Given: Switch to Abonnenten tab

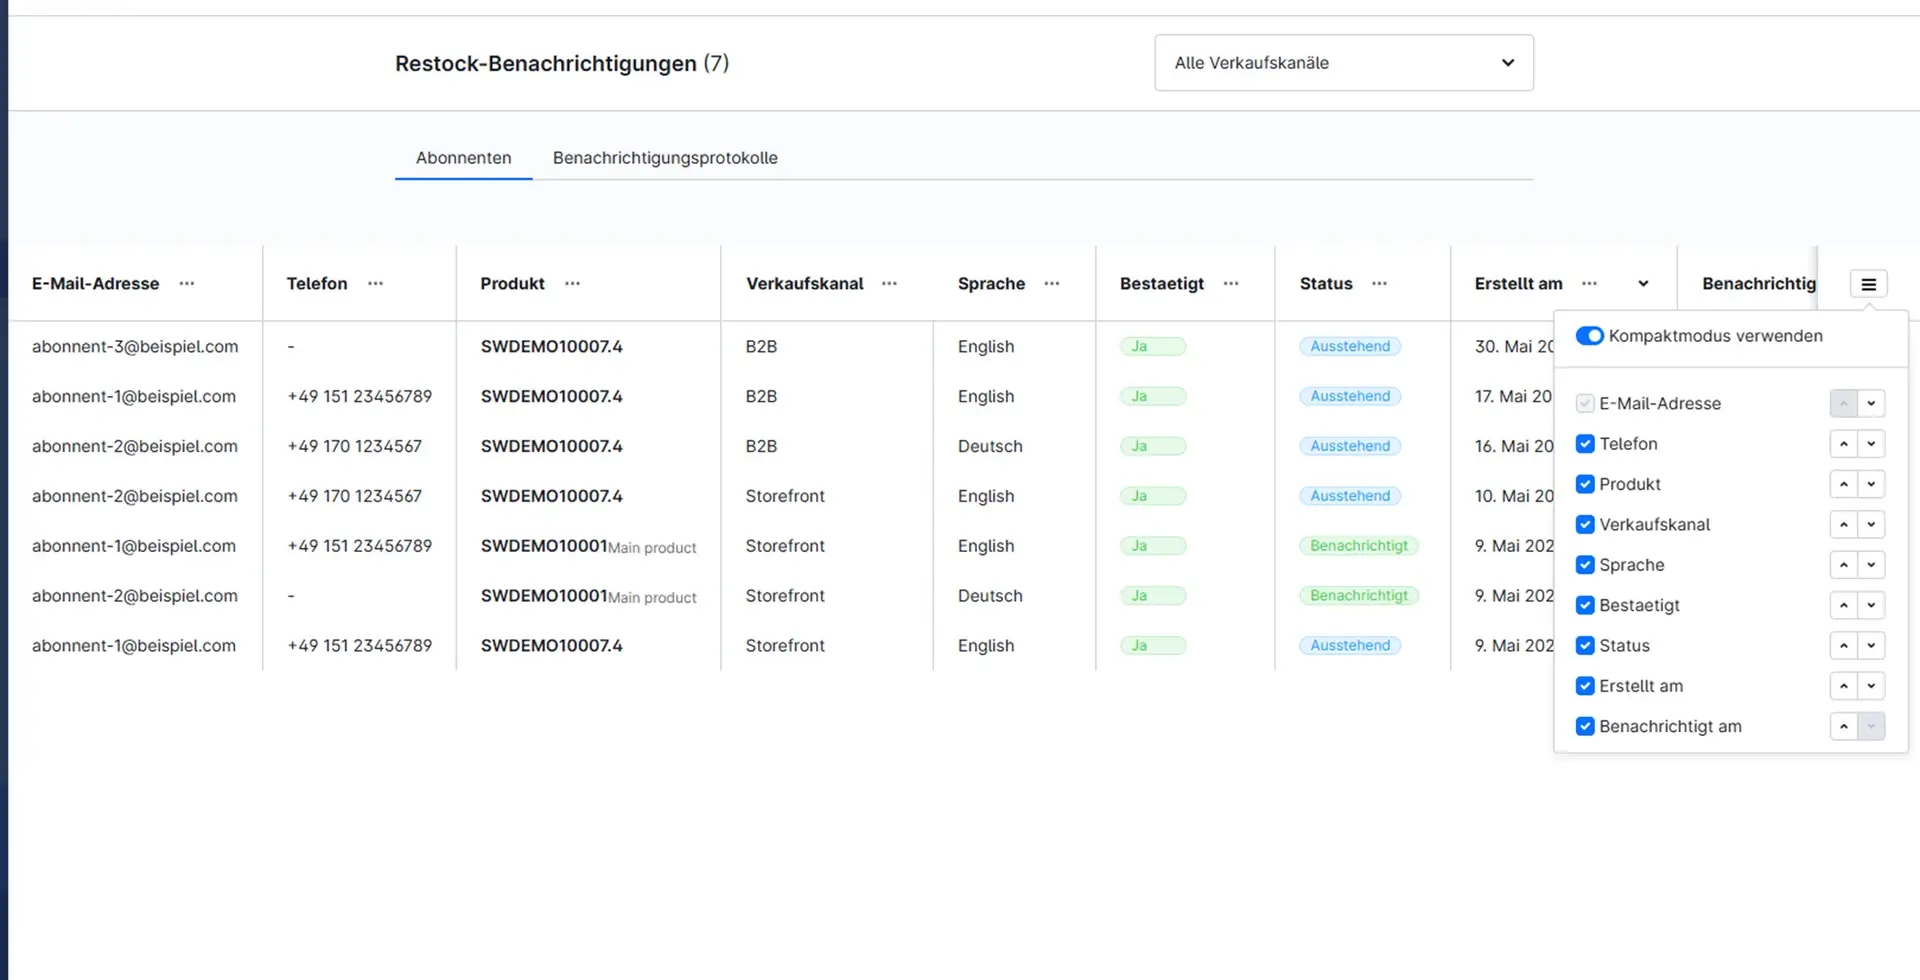Looking at the screenshot, I should coord(463,158).
